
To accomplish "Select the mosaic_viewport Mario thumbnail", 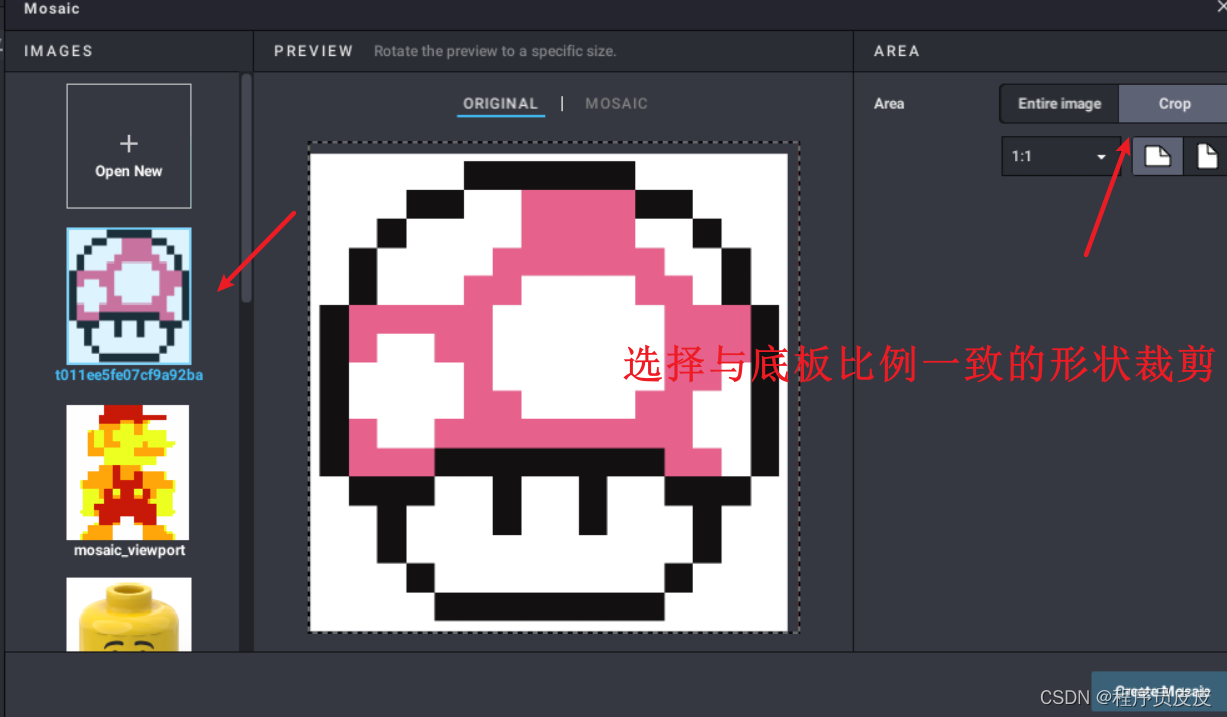I will pos(128,472).
